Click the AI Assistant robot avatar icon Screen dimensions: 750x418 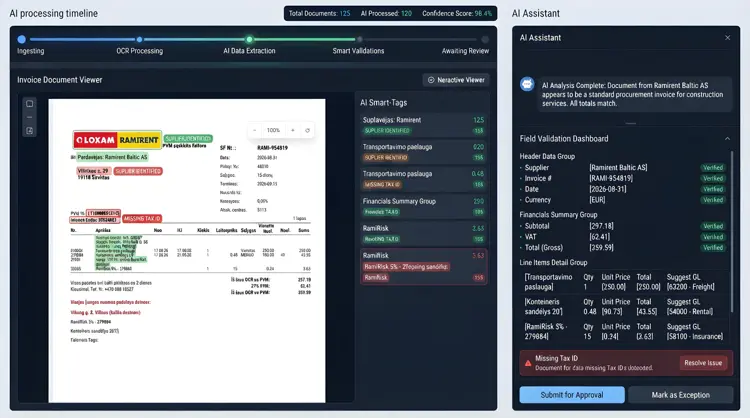click(527, 84)
